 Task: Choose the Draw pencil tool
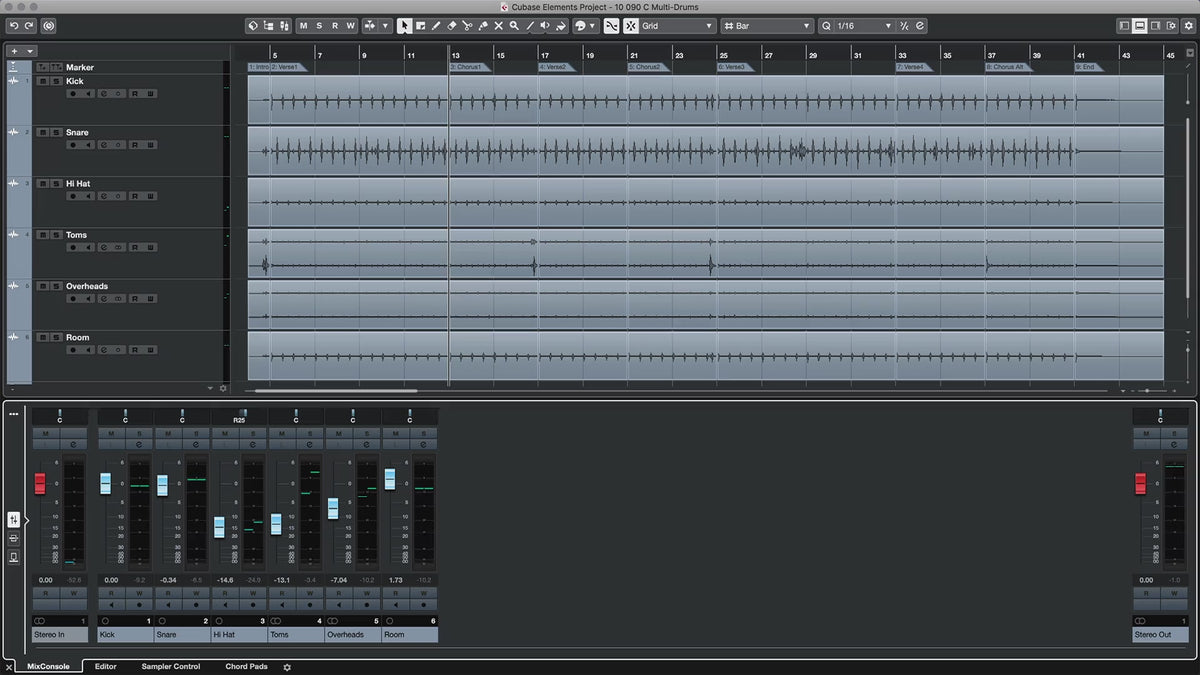[436, 26]
